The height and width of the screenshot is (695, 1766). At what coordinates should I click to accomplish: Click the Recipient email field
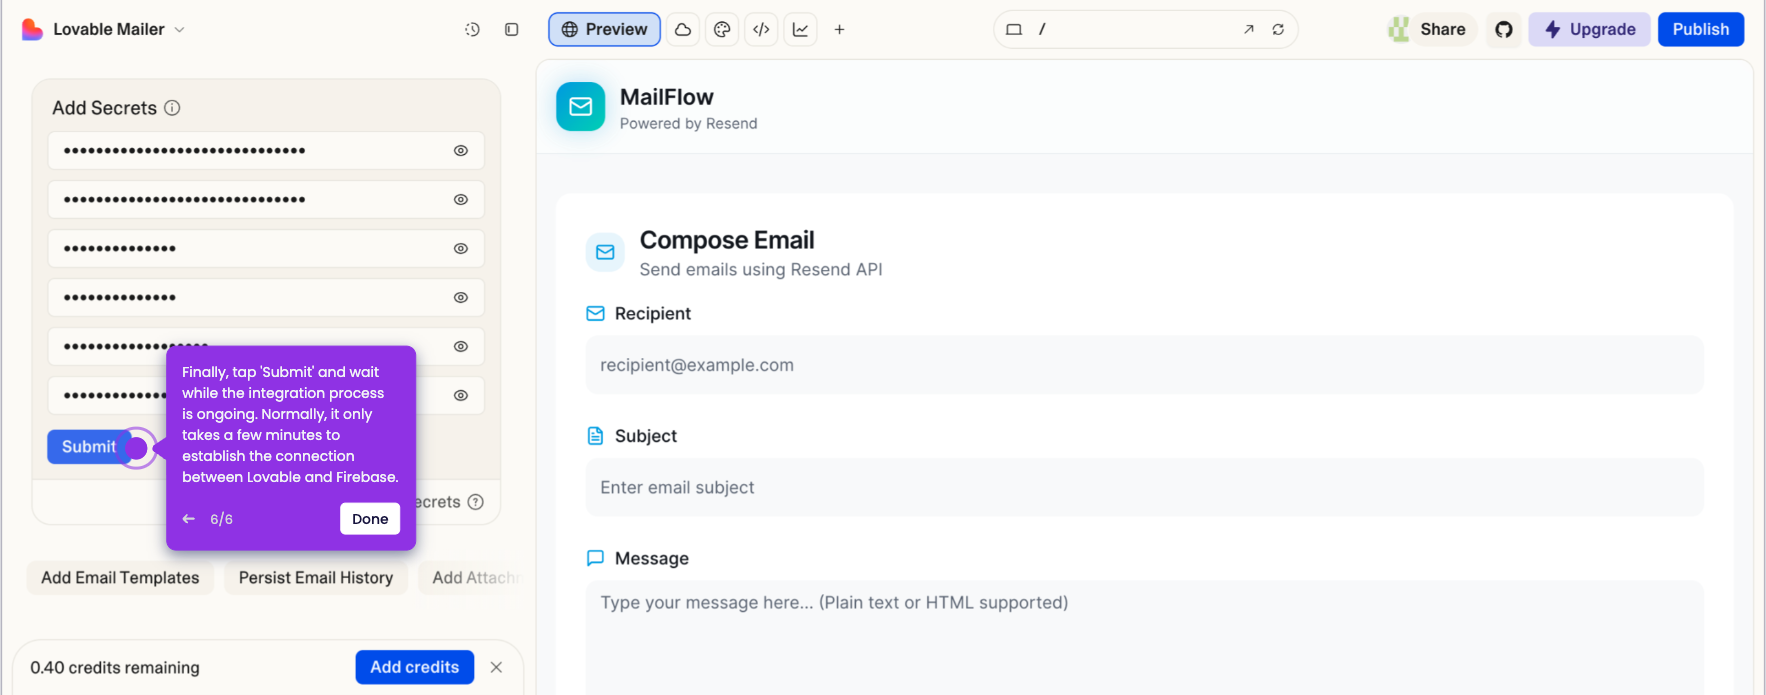coord(1144,365)
